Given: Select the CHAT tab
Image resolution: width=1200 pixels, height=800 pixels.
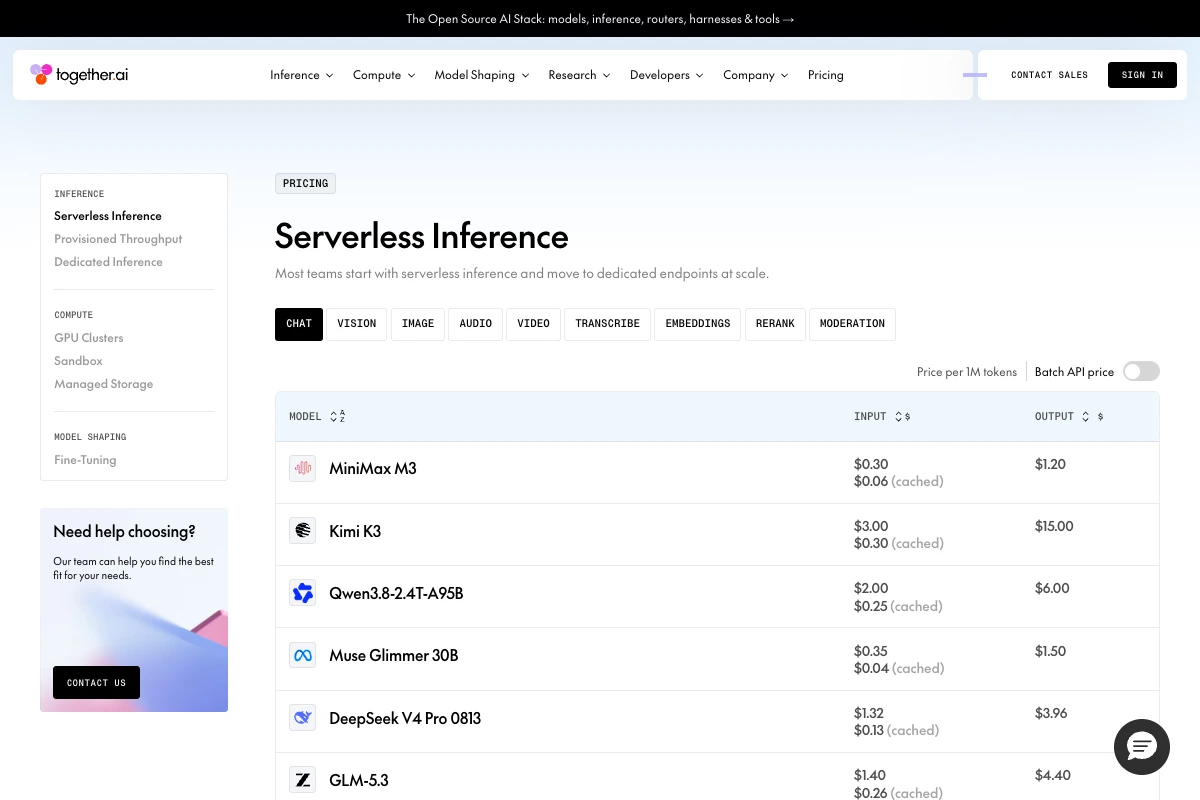Looking at the screenshot, I should tap(299, 324).
